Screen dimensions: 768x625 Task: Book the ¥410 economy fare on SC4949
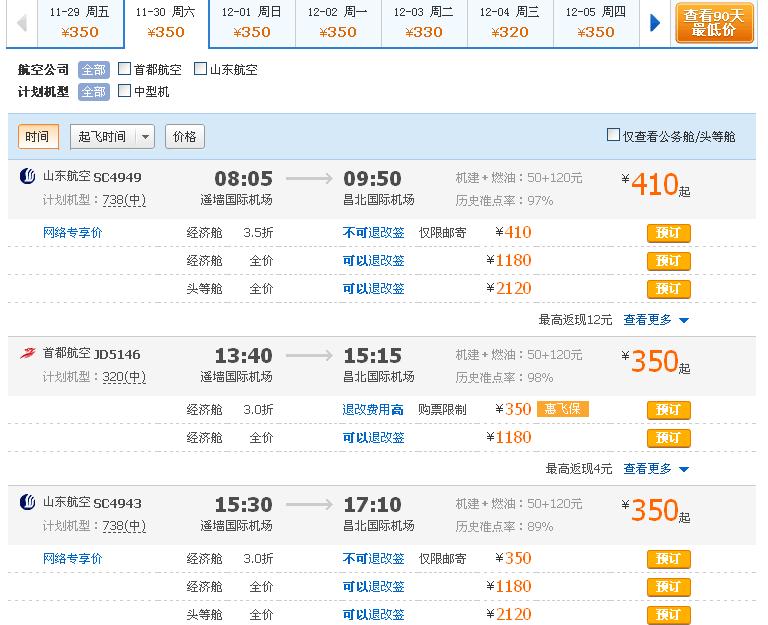(668, 233)
